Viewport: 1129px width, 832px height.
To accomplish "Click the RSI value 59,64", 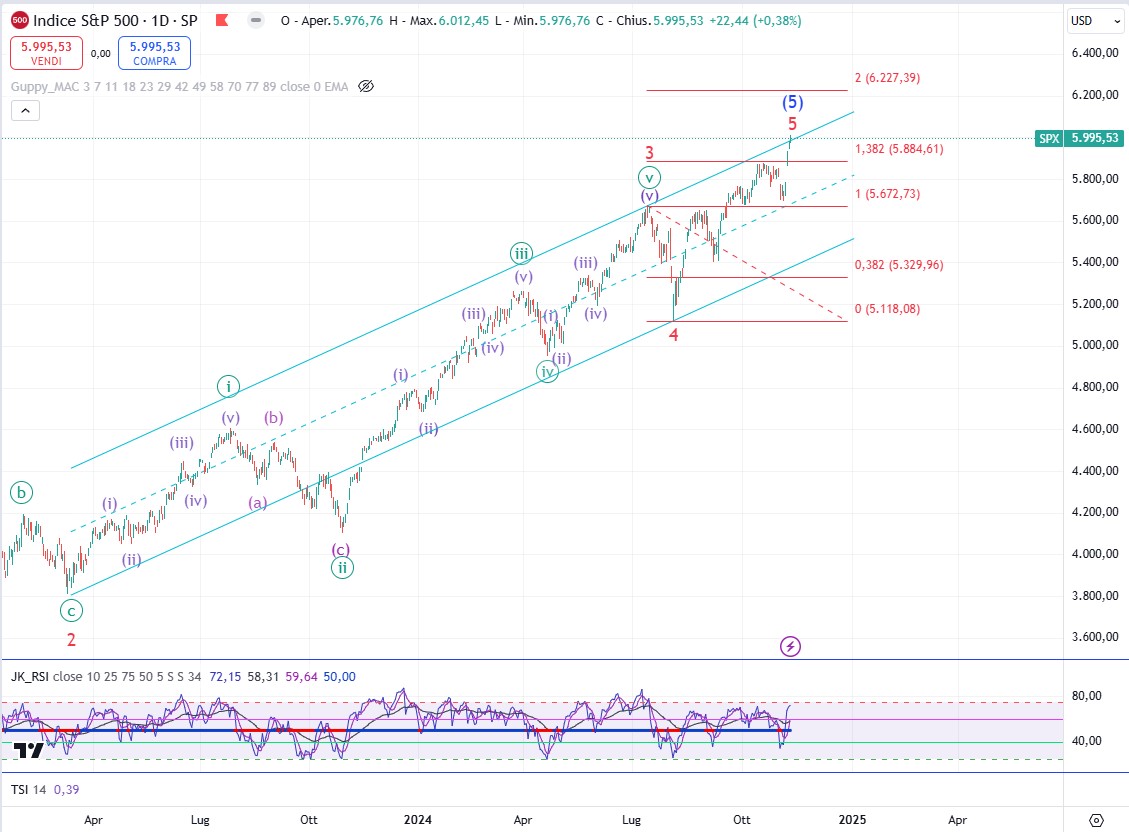I will coord(301,677).
